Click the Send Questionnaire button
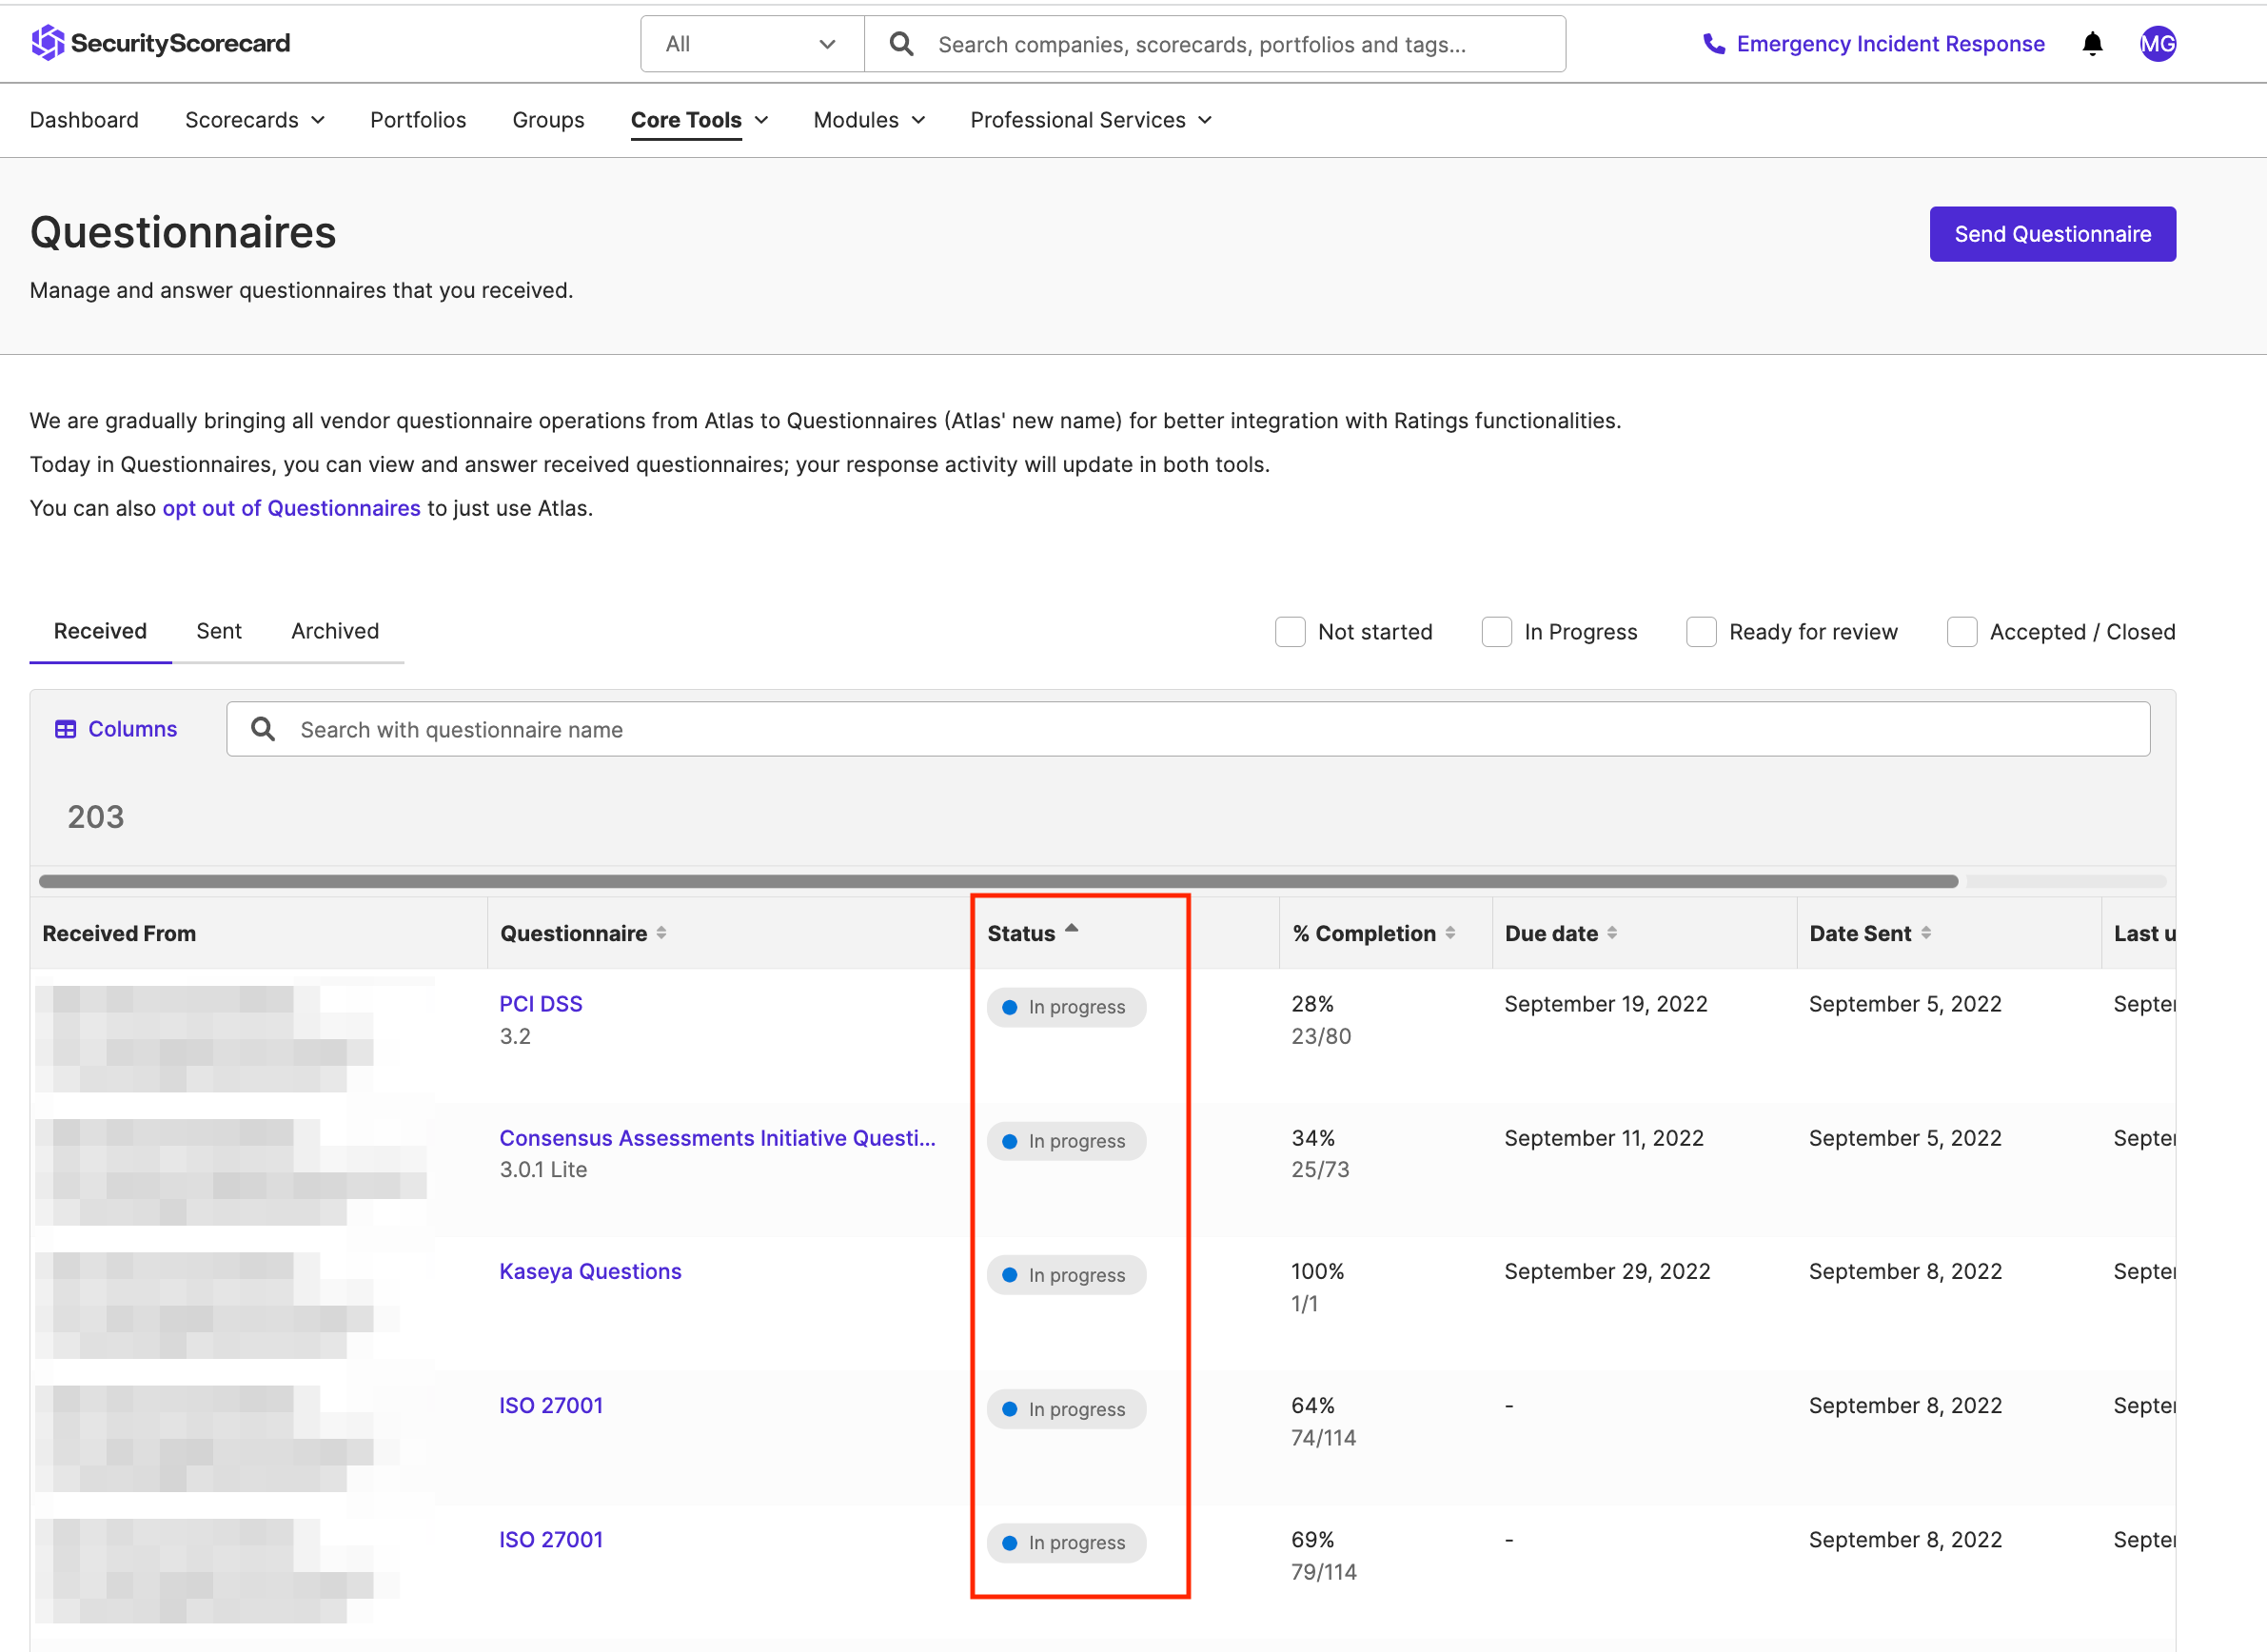 pos(2052,234)
